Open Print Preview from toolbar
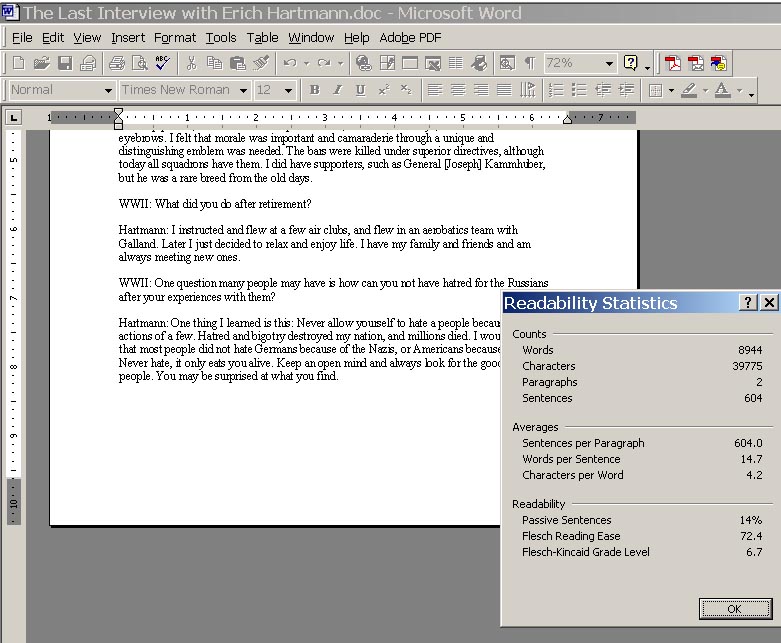 pyautogui.click(x=139, y=63)
